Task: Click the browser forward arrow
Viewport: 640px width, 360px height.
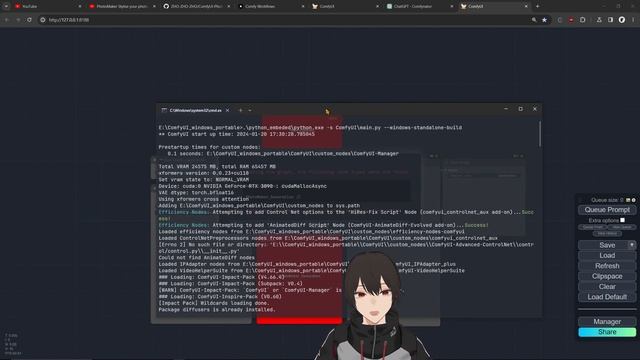Action: (18, 20)
